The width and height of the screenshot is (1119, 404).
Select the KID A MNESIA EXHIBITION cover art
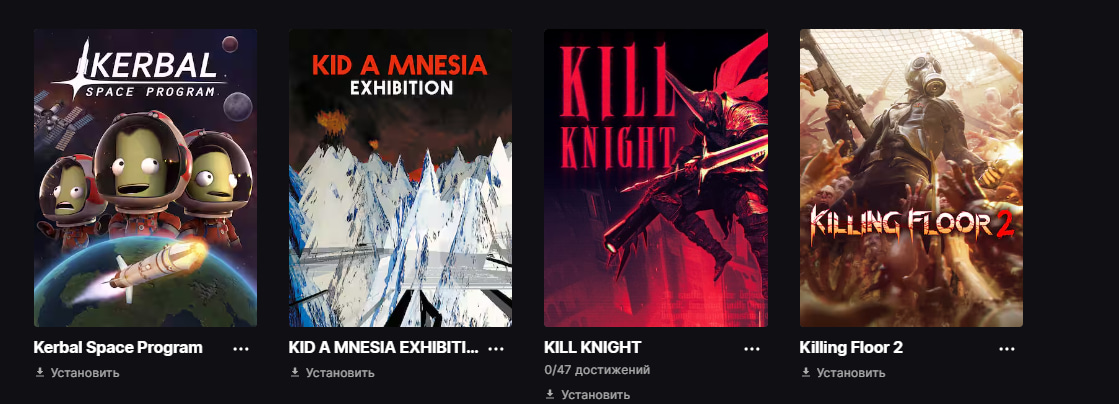pos(400,178)
